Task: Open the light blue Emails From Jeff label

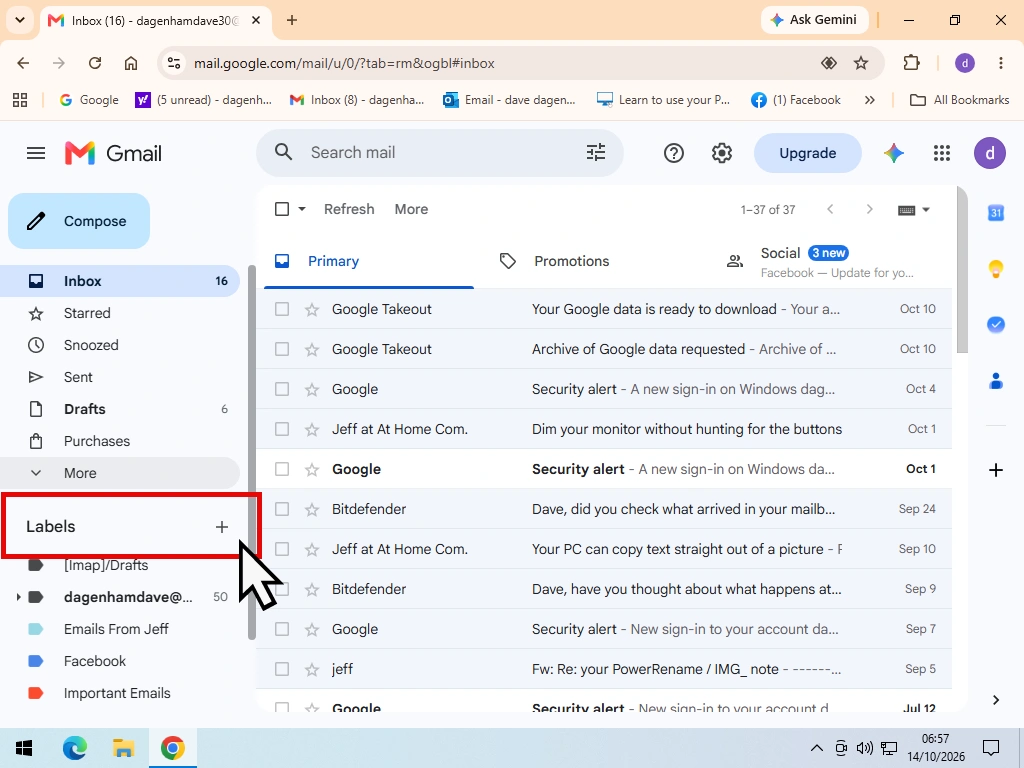Action: tap(120, 629)
